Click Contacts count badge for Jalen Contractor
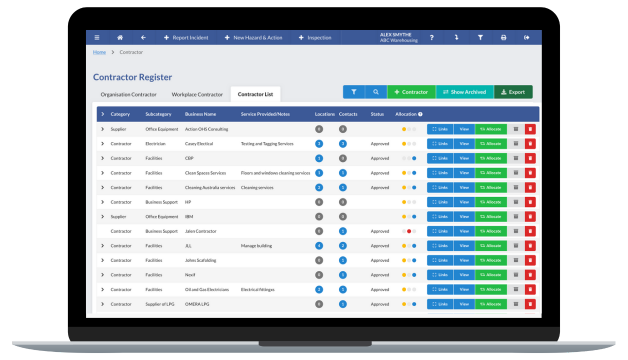This screenshot has width=628, height=360. 342,231
